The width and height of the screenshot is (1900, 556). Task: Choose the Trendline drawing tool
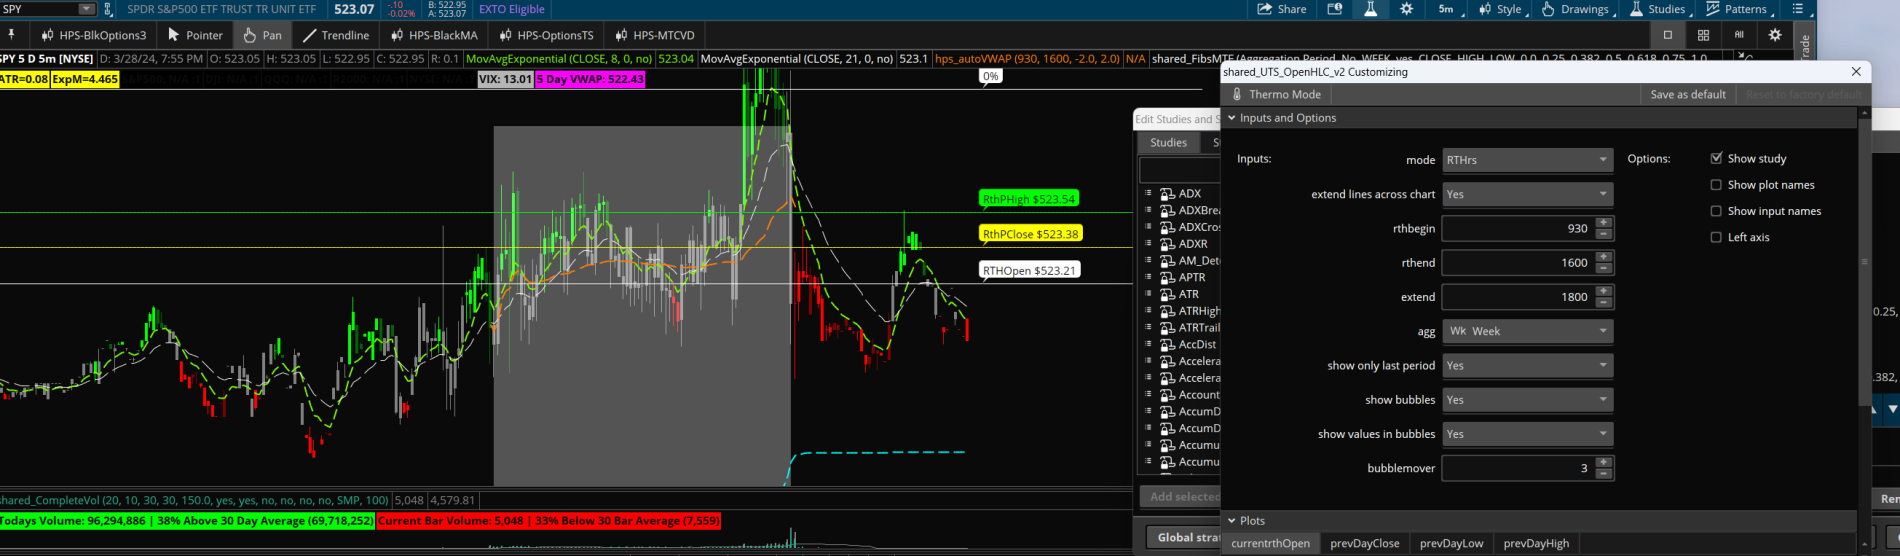coord(335,35)
